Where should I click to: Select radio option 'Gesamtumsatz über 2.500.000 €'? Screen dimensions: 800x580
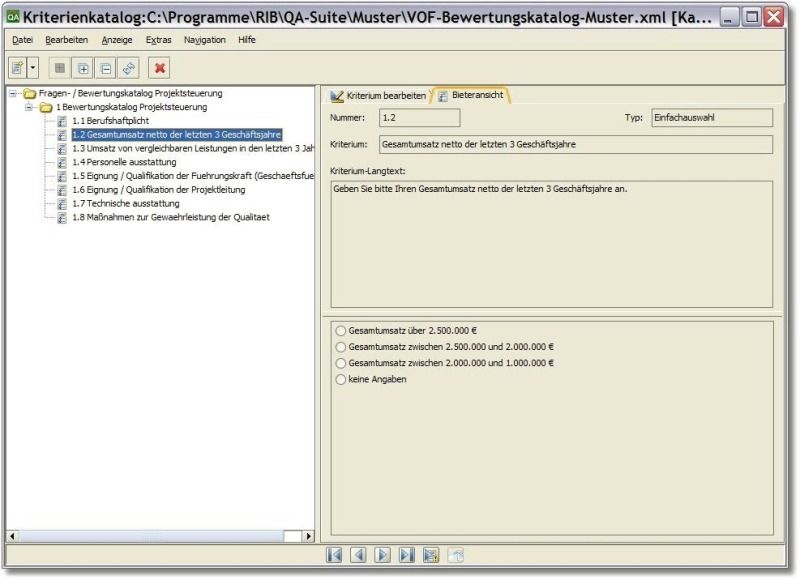[x=341, y=331]
